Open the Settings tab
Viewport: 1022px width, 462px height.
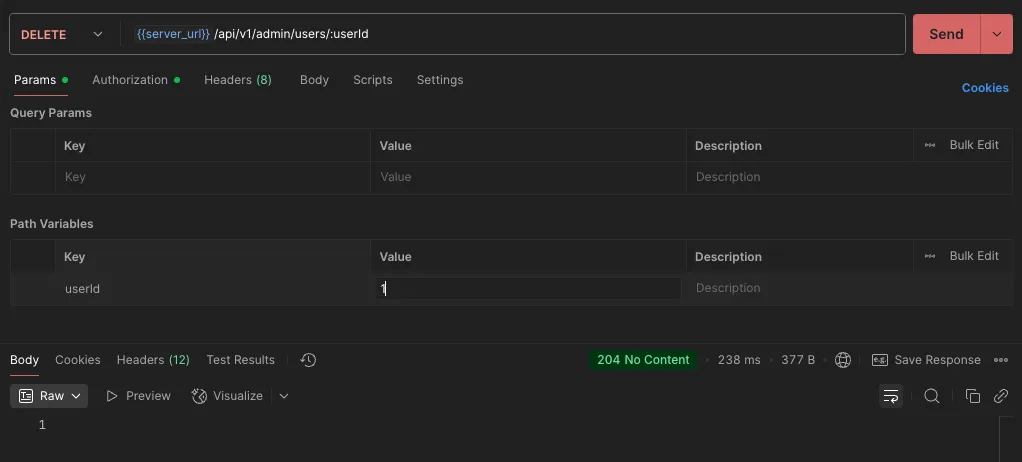(x=440, y=79)
